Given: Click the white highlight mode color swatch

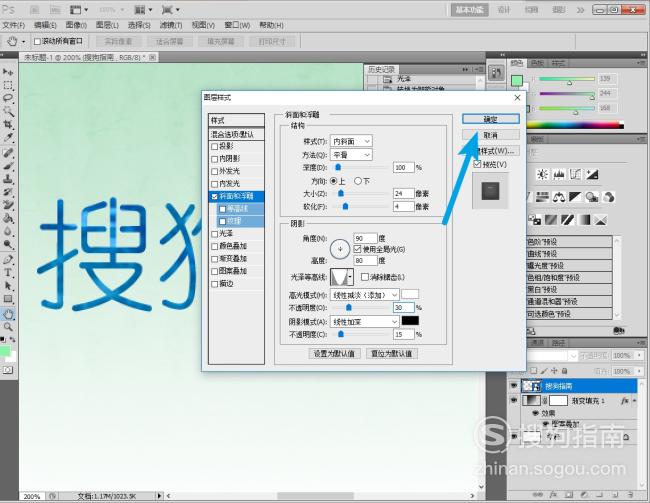Looking at the screenshot, I should pyautogui.click(x=410, y=294).
